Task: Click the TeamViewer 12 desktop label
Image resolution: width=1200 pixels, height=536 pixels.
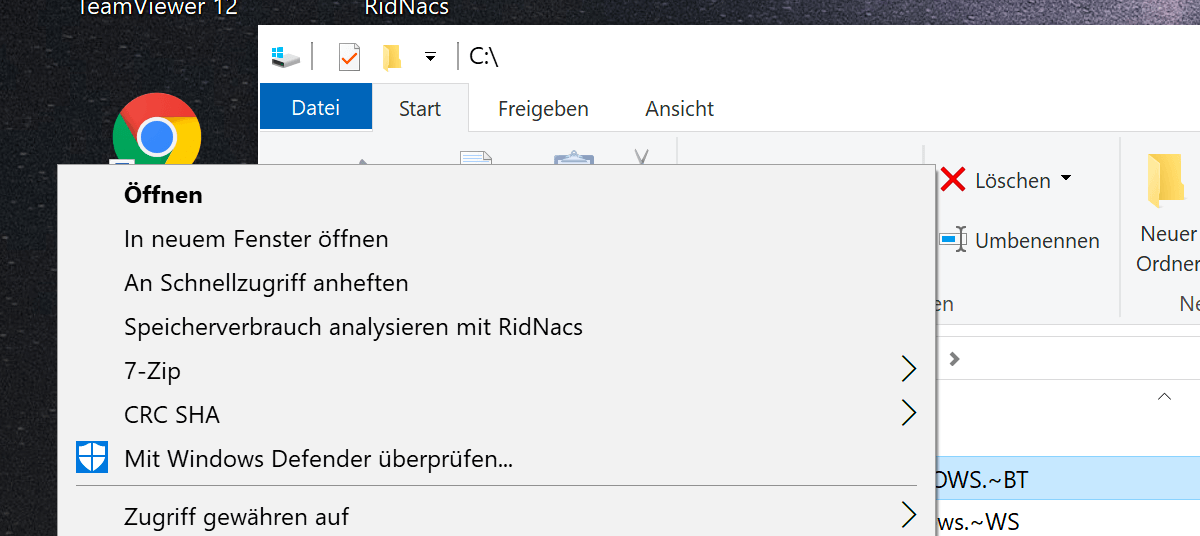Action: pos(157,9)
